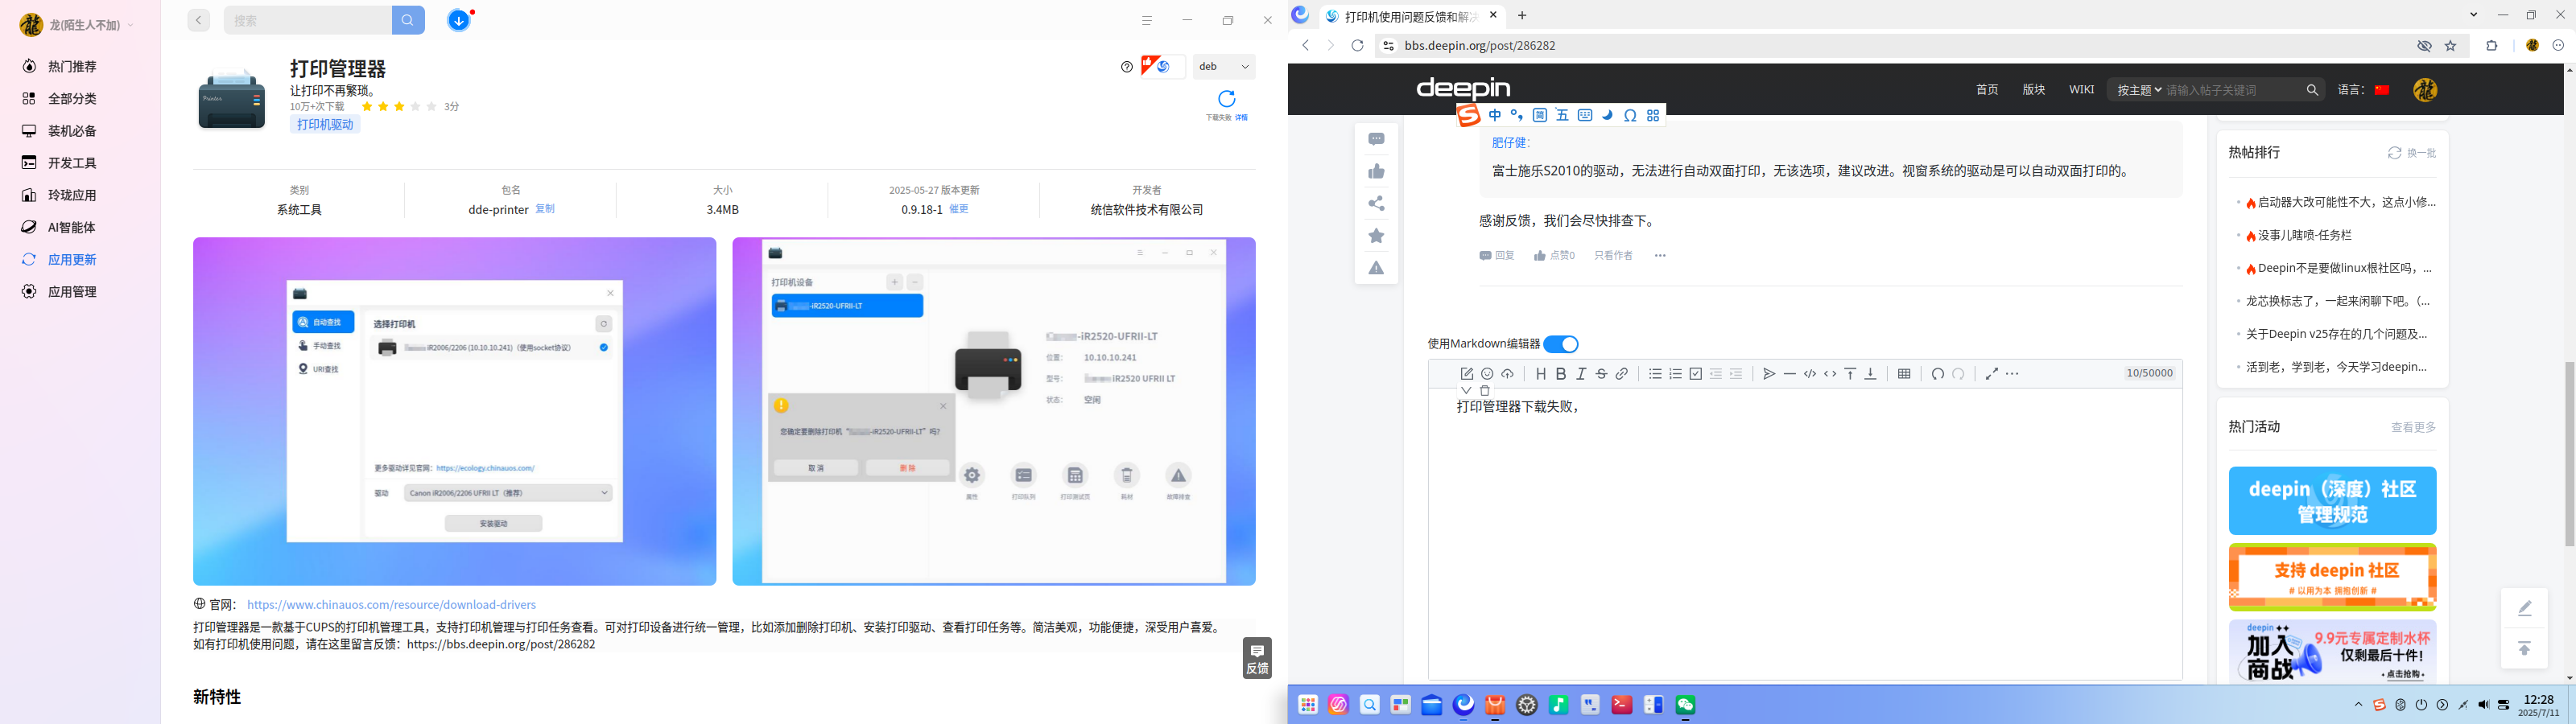
Task: Insert a table using the editor toolbar
Action: tap(1904, 374)
